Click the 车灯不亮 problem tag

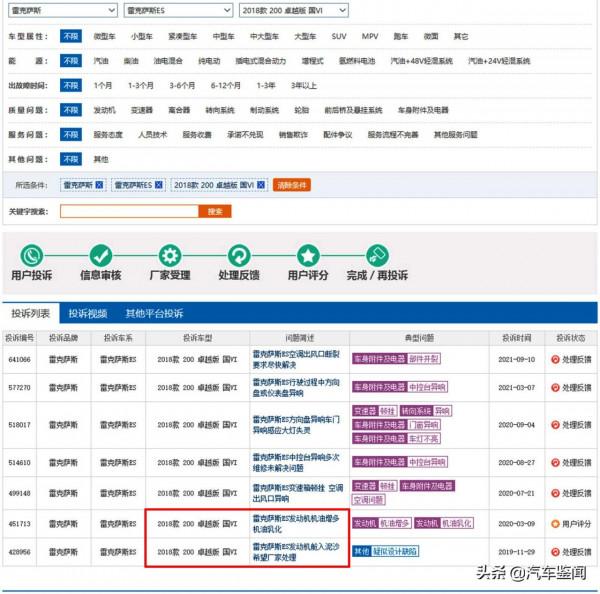(424, 438)
